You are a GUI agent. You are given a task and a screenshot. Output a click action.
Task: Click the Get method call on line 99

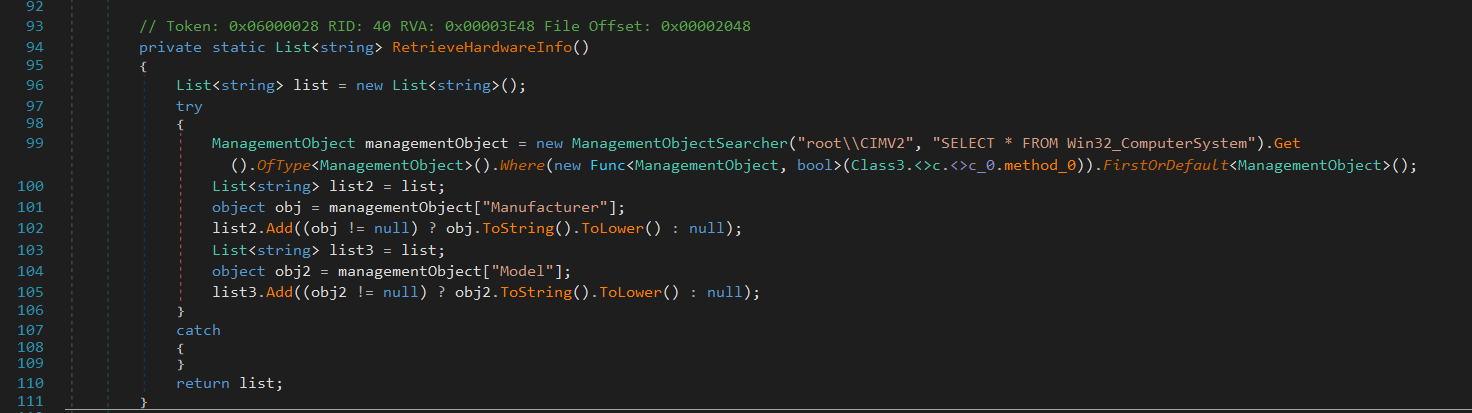click(x=1286, y=143)
